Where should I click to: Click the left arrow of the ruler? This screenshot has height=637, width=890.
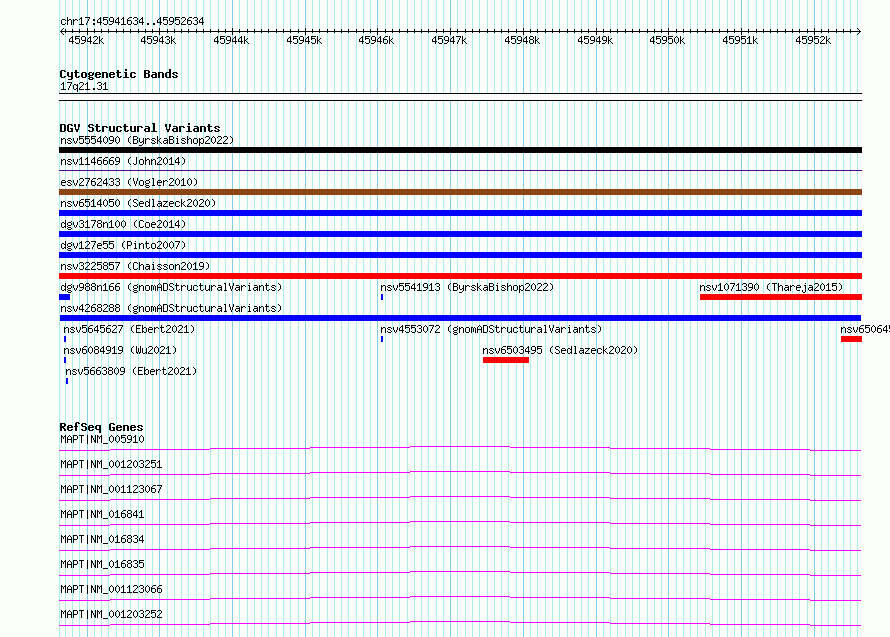click(x=61, y=31)
